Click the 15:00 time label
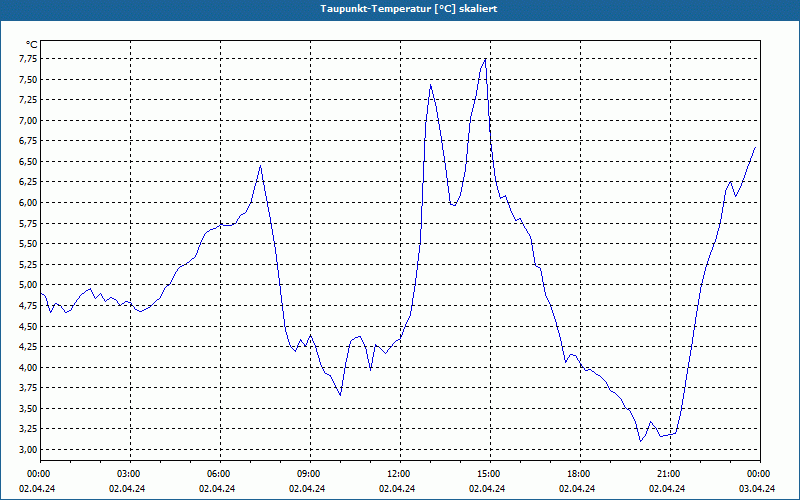The image size is (800, 500). pos(490,474)
